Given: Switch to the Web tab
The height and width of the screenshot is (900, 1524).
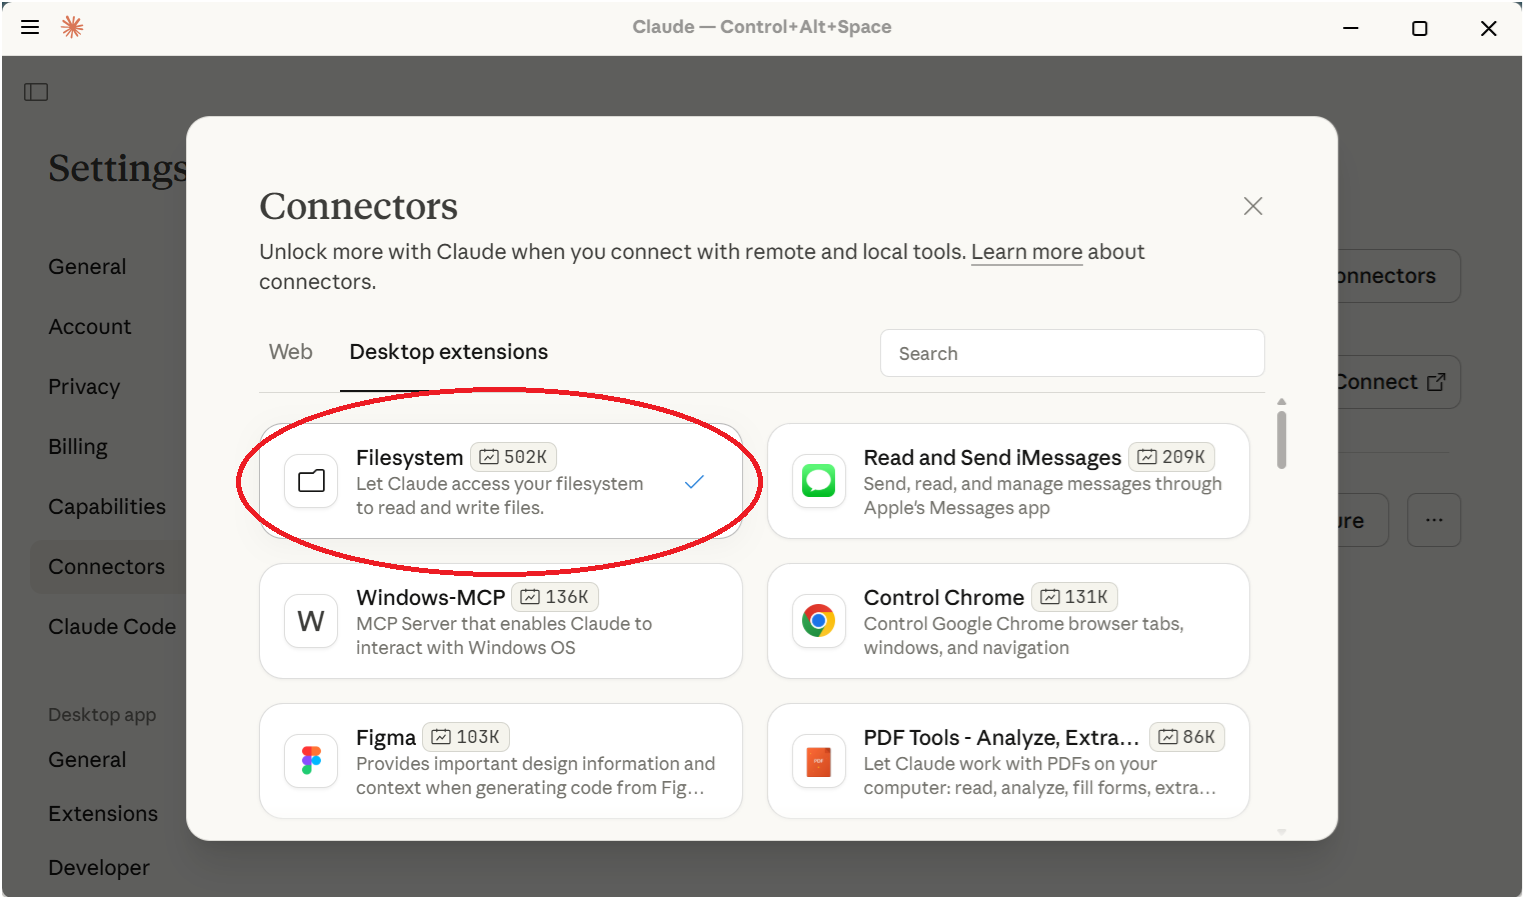Looking at the screenshot, I should pos(291,352).
